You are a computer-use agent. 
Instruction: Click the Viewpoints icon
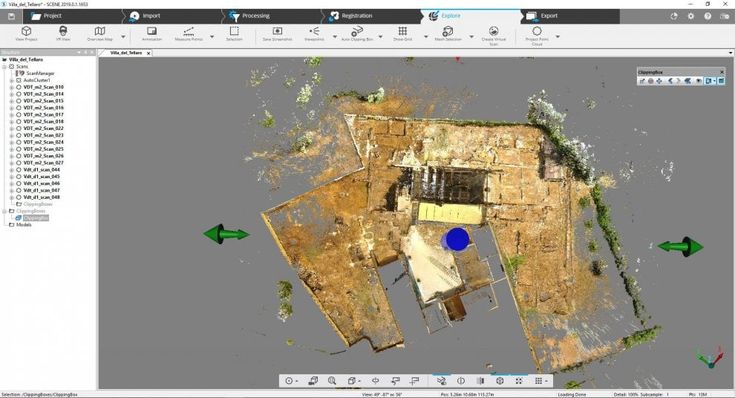[314, 31]
